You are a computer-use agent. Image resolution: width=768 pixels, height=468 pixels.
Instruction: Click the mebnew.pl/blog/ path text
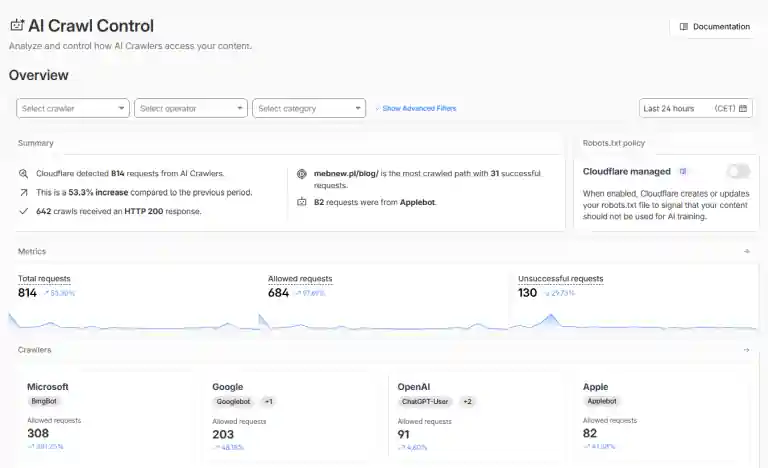[346, 173]
